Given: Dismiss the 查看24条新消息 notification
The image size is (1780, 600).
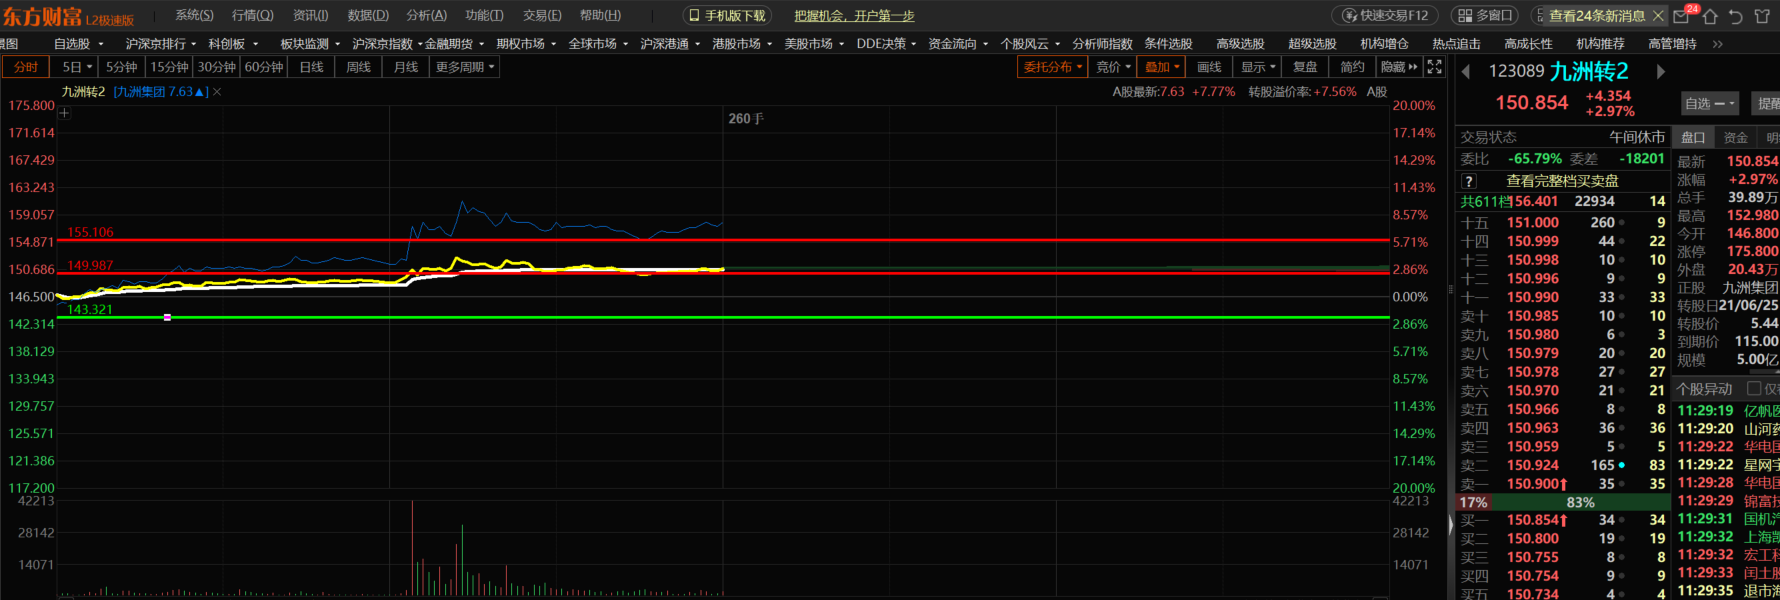Looking at the screenshot, I should (1658, 16).
